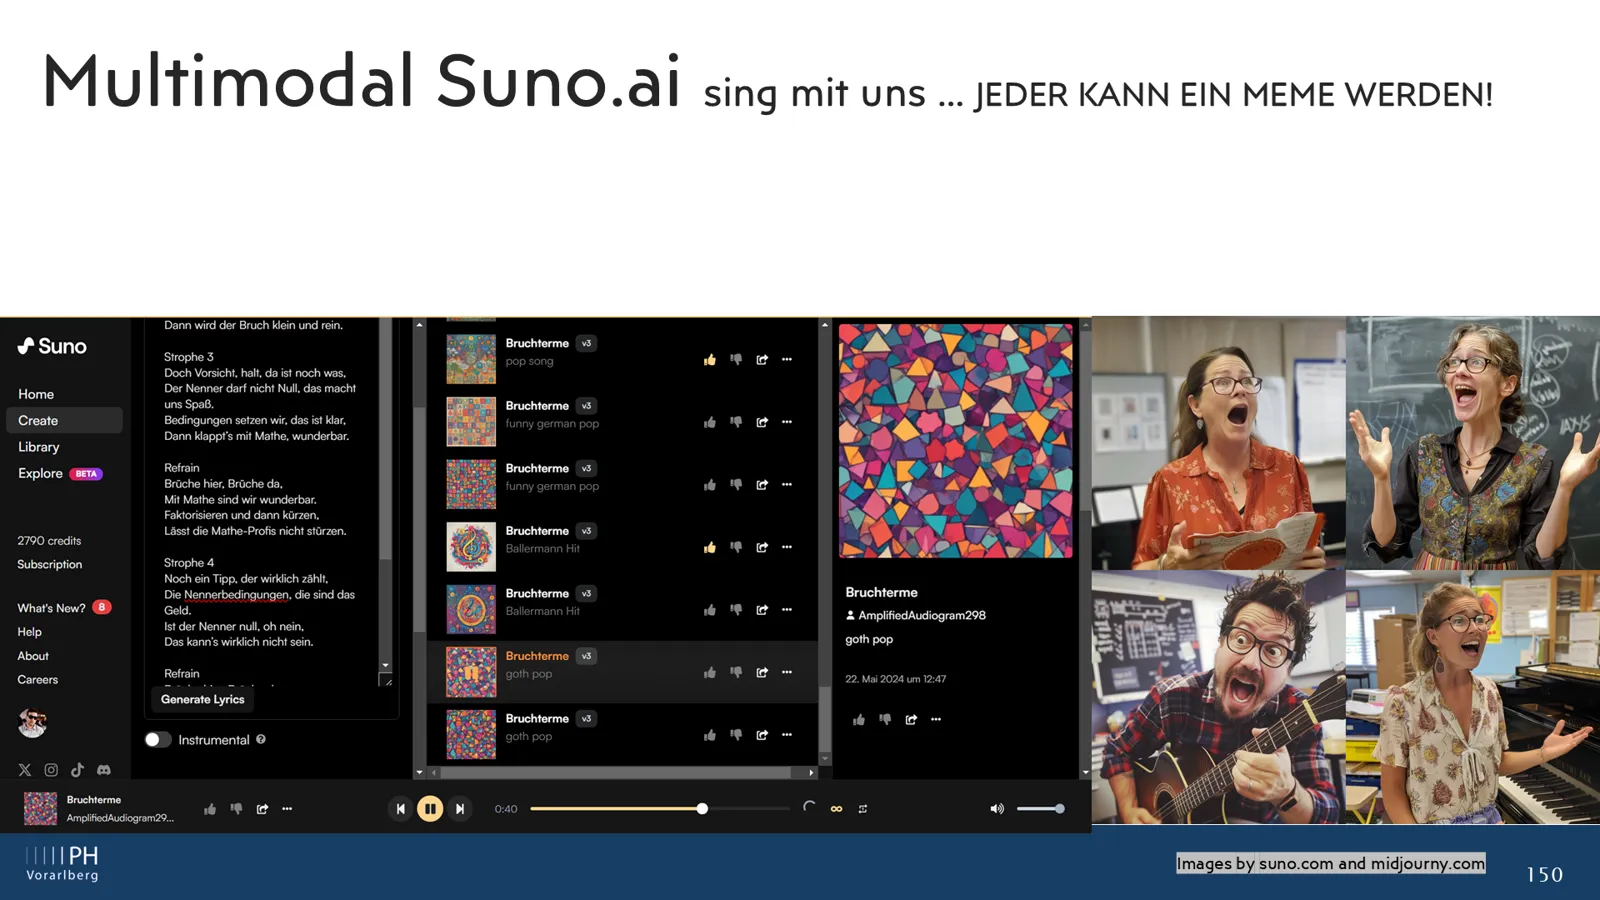Open the Subscription link
Image resolution: width=1600 pixels, height=900 pixels.
click(x=50, y=564)
